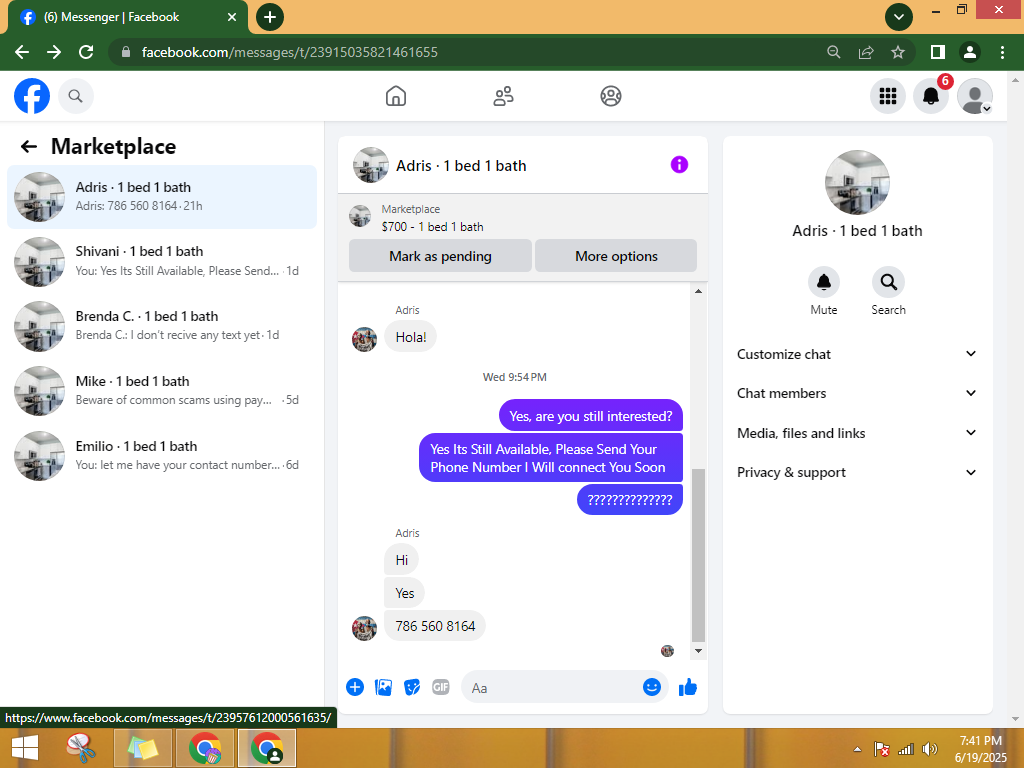
Task: Click message bubble 786 560 8164
Action: pos(435,626)
